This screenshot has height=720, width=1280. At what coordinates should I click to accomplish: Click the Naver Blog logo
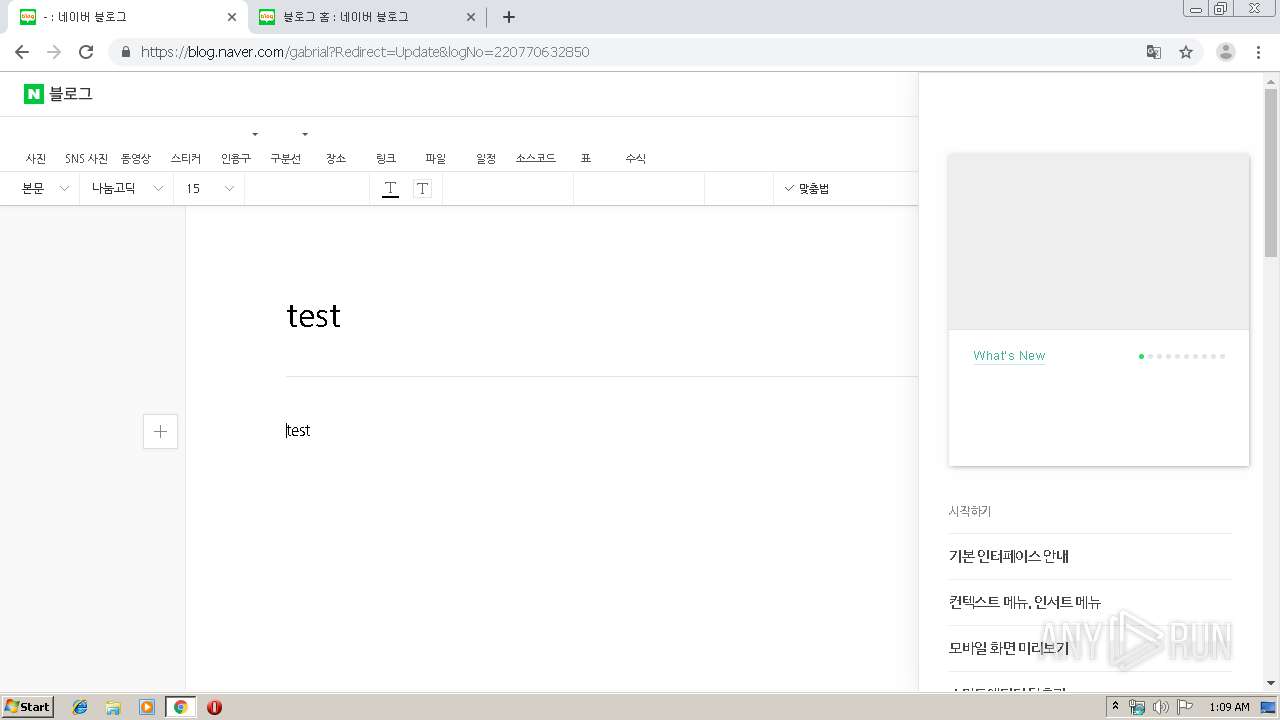point(58,94)
